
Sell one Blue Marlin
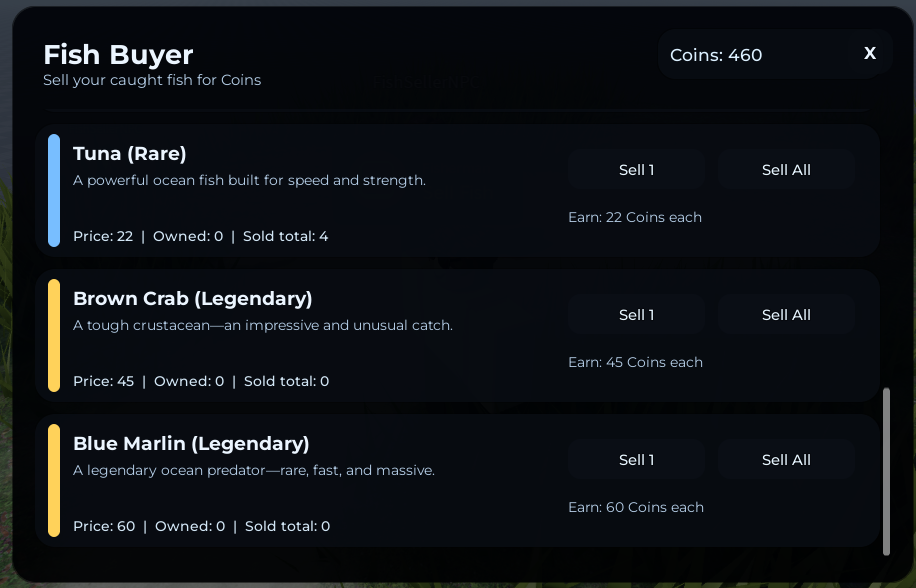click(x=636, y=460)
